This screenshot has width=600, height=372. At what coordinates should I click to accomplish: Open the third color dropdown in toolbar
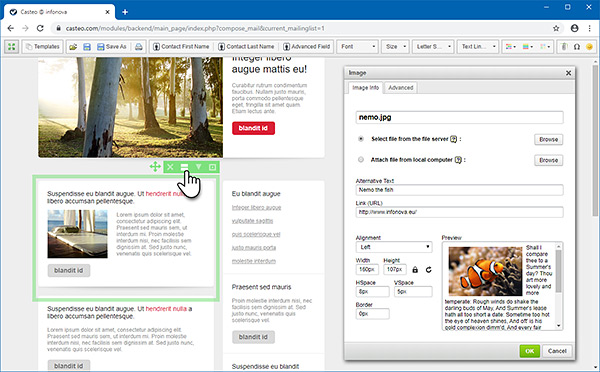pos(545,47)
